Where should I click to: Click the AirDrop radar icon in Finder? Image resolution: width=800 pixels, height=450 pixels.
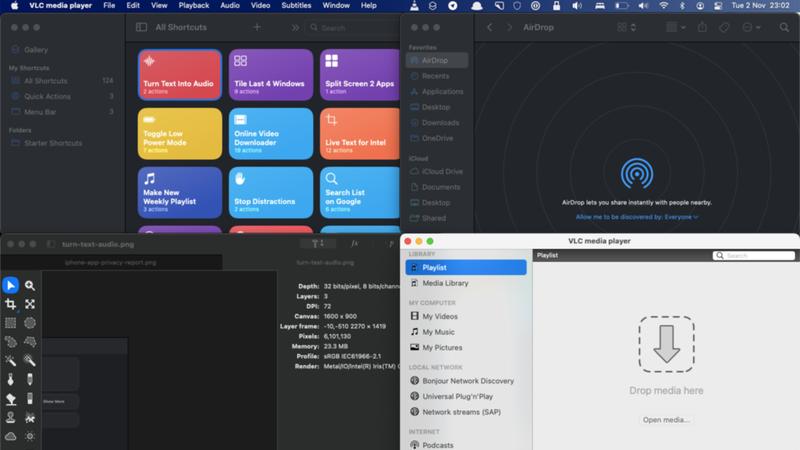(637, 173)
